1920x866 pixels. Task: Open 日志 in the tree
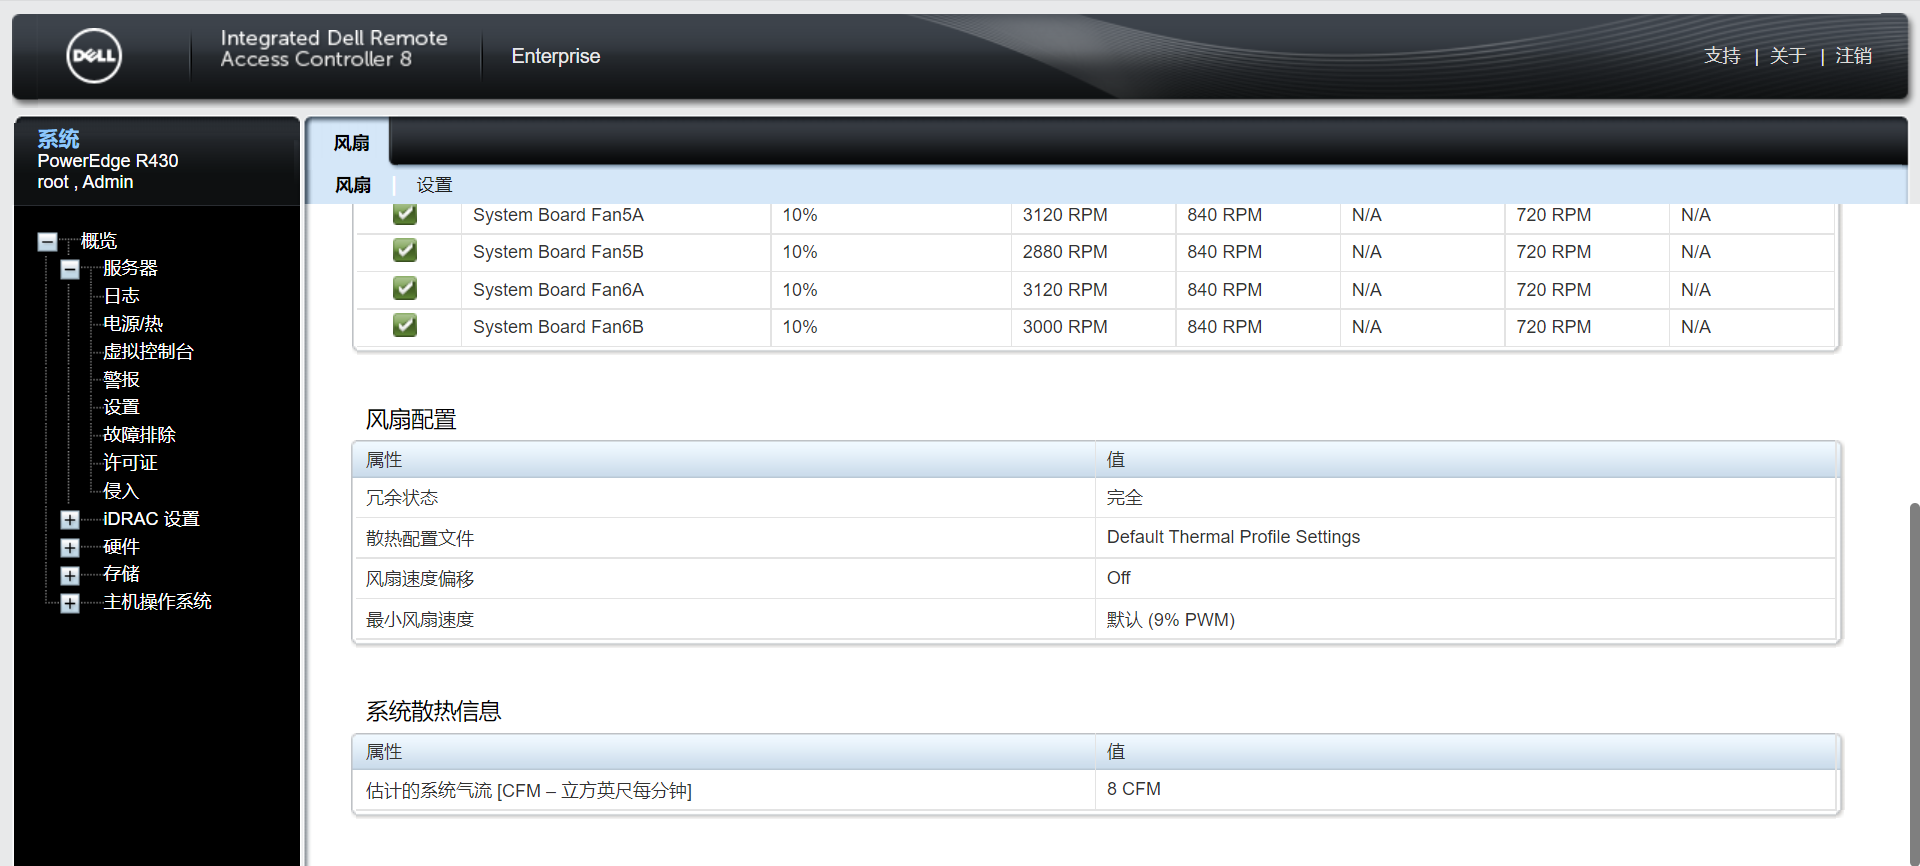[121, 296]
